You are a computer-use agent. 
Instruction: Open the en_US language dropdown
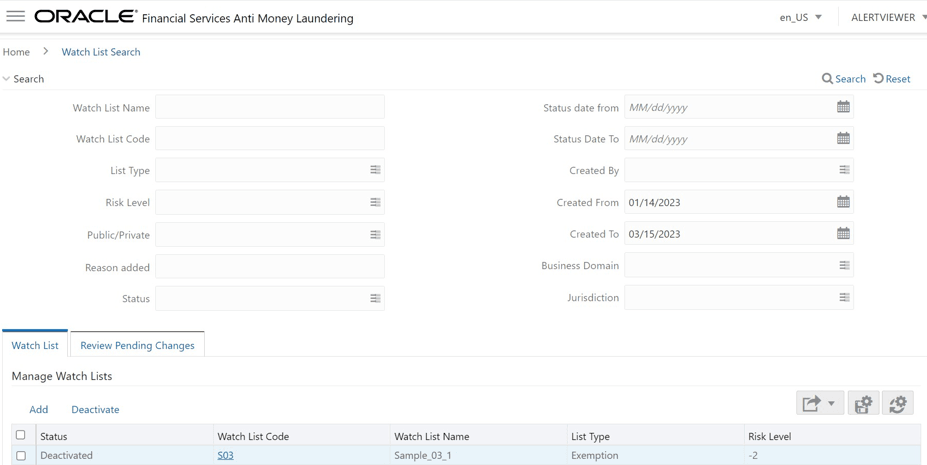point(800,17)
